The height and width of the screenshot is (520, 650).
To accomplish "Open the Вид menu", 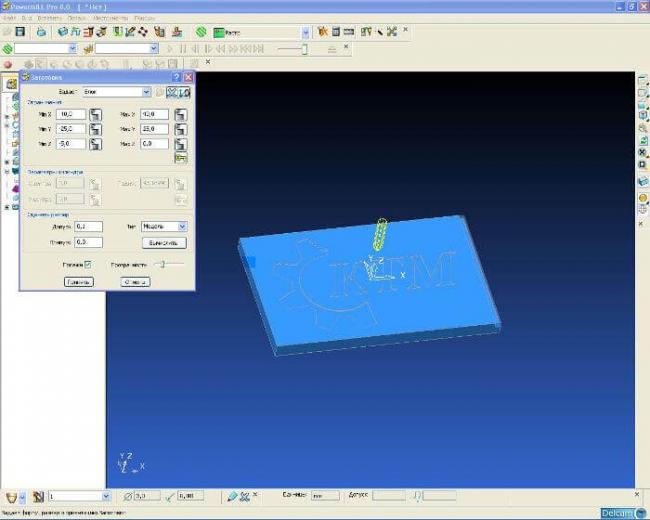I will (x=27, y=18).
